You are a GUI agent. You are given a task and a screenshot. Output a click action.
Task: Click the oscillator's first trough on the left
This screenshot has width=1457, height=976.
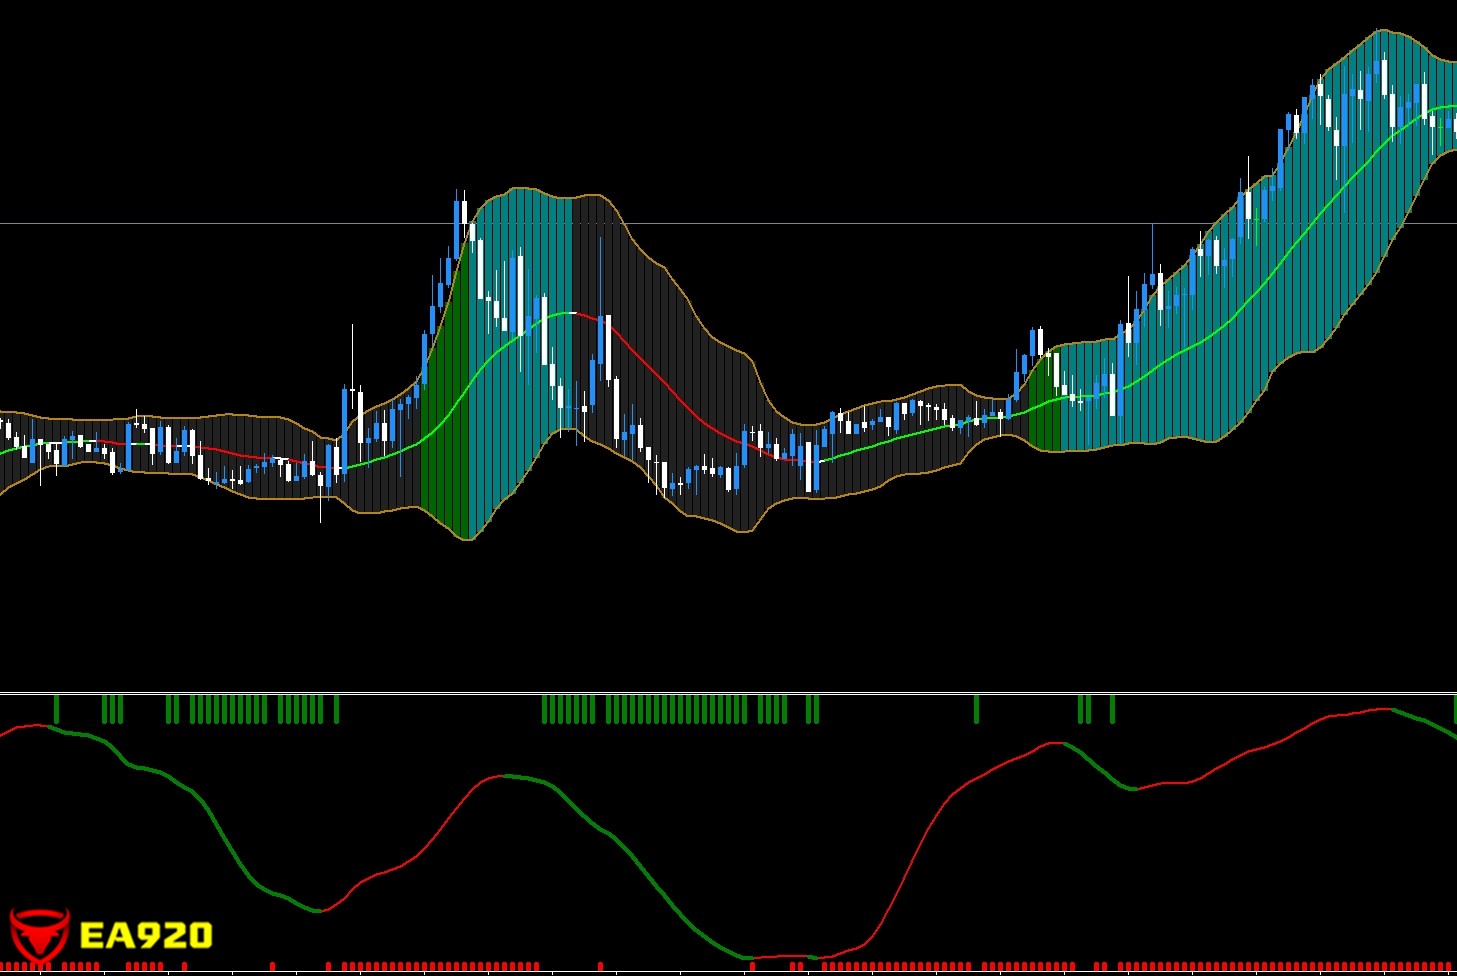(318, 910)
